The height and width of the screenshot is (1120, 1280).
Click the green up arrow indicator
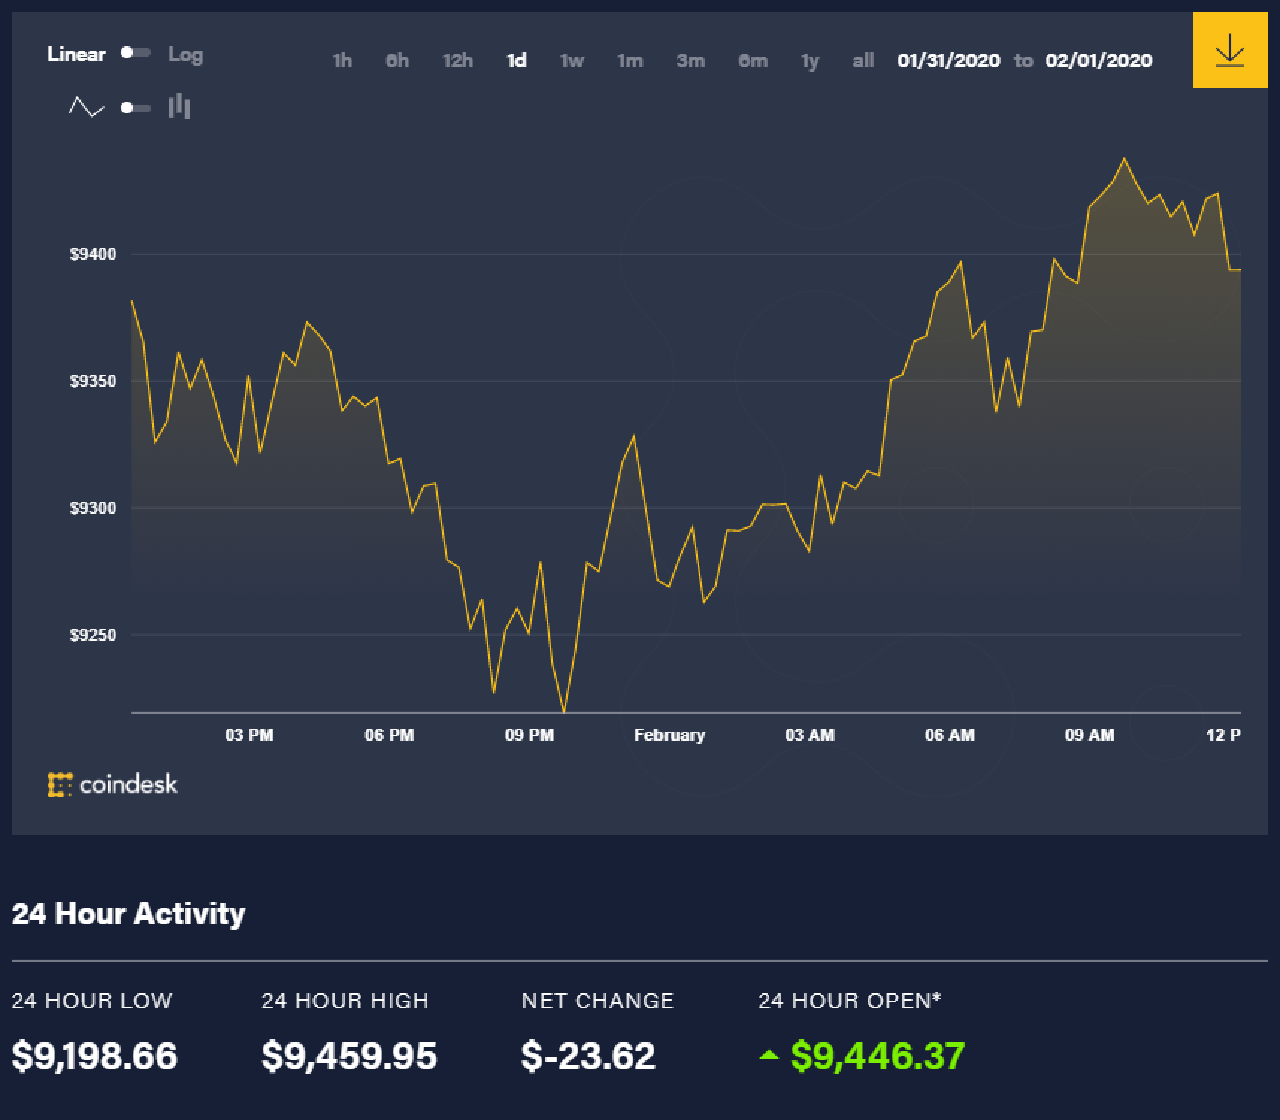[x=768, y=1054]
